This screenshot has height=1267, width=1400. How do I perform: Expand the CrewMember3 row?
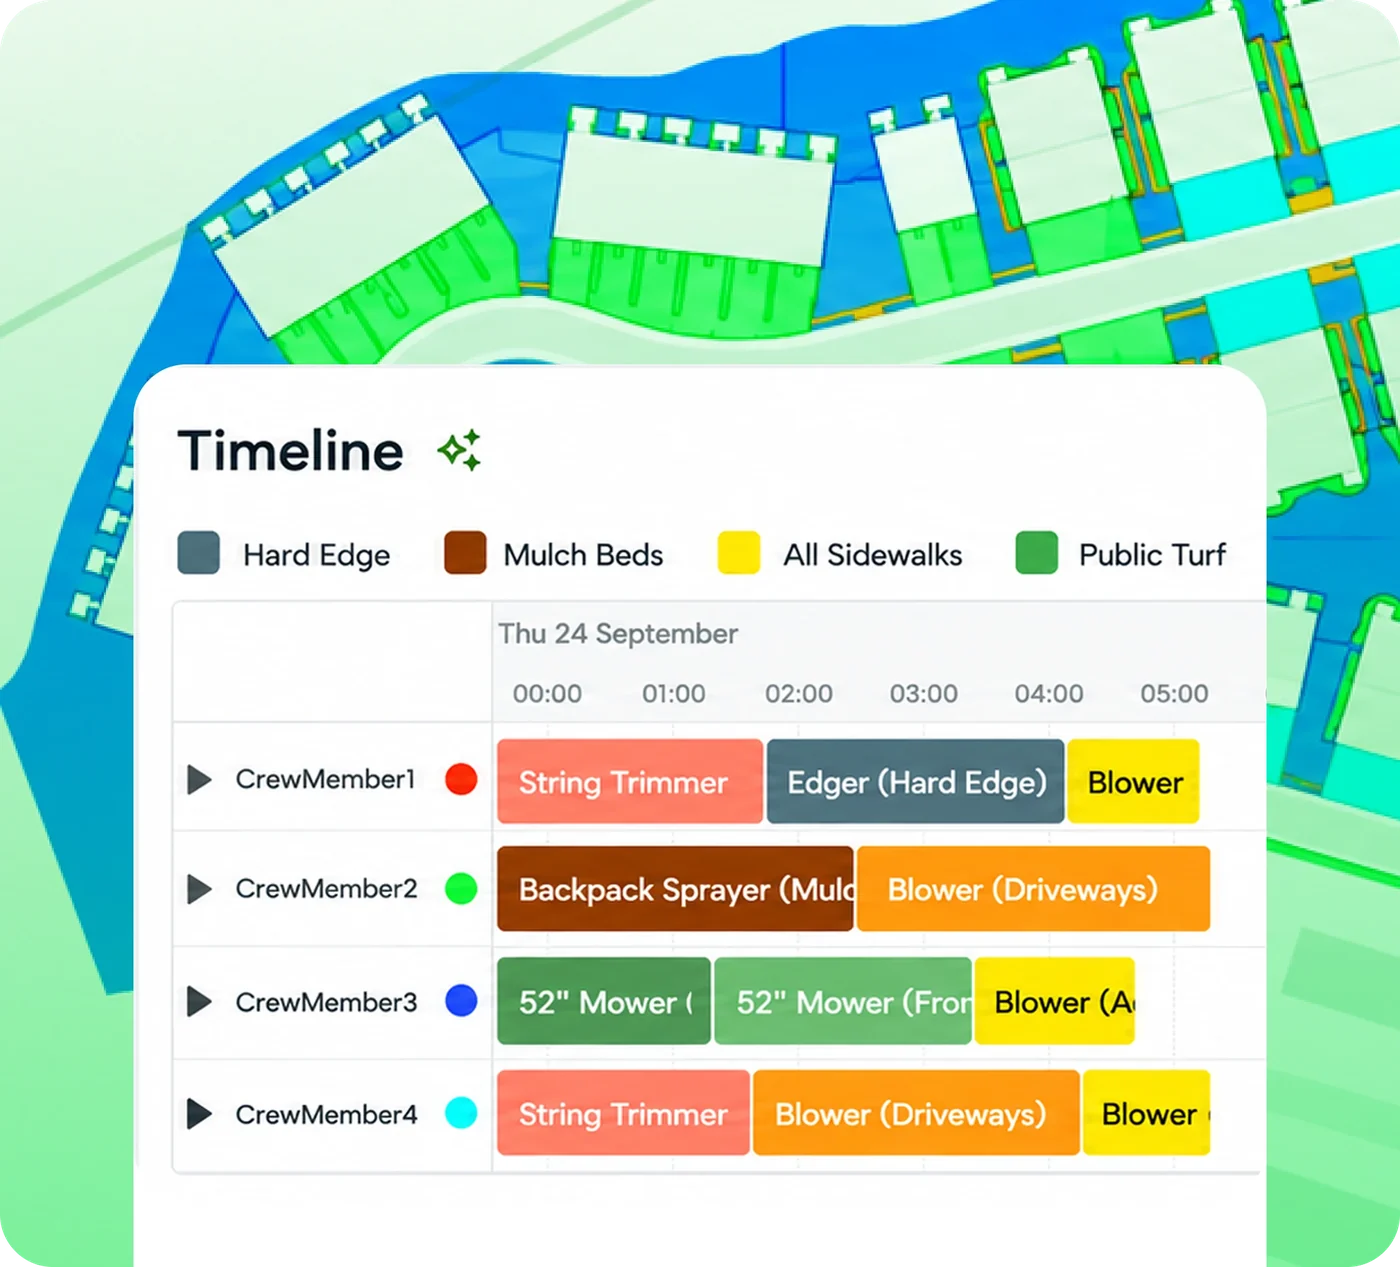click(x=200, y=1002)
